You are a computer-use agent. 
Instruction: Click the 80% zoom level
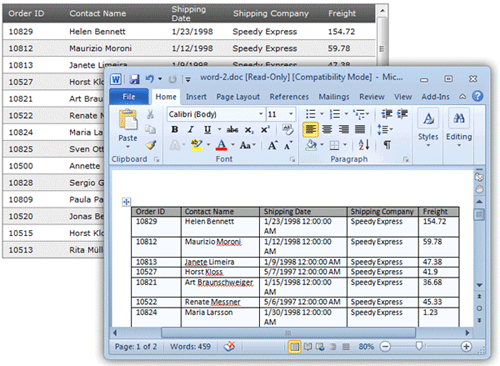pos(366,347)
